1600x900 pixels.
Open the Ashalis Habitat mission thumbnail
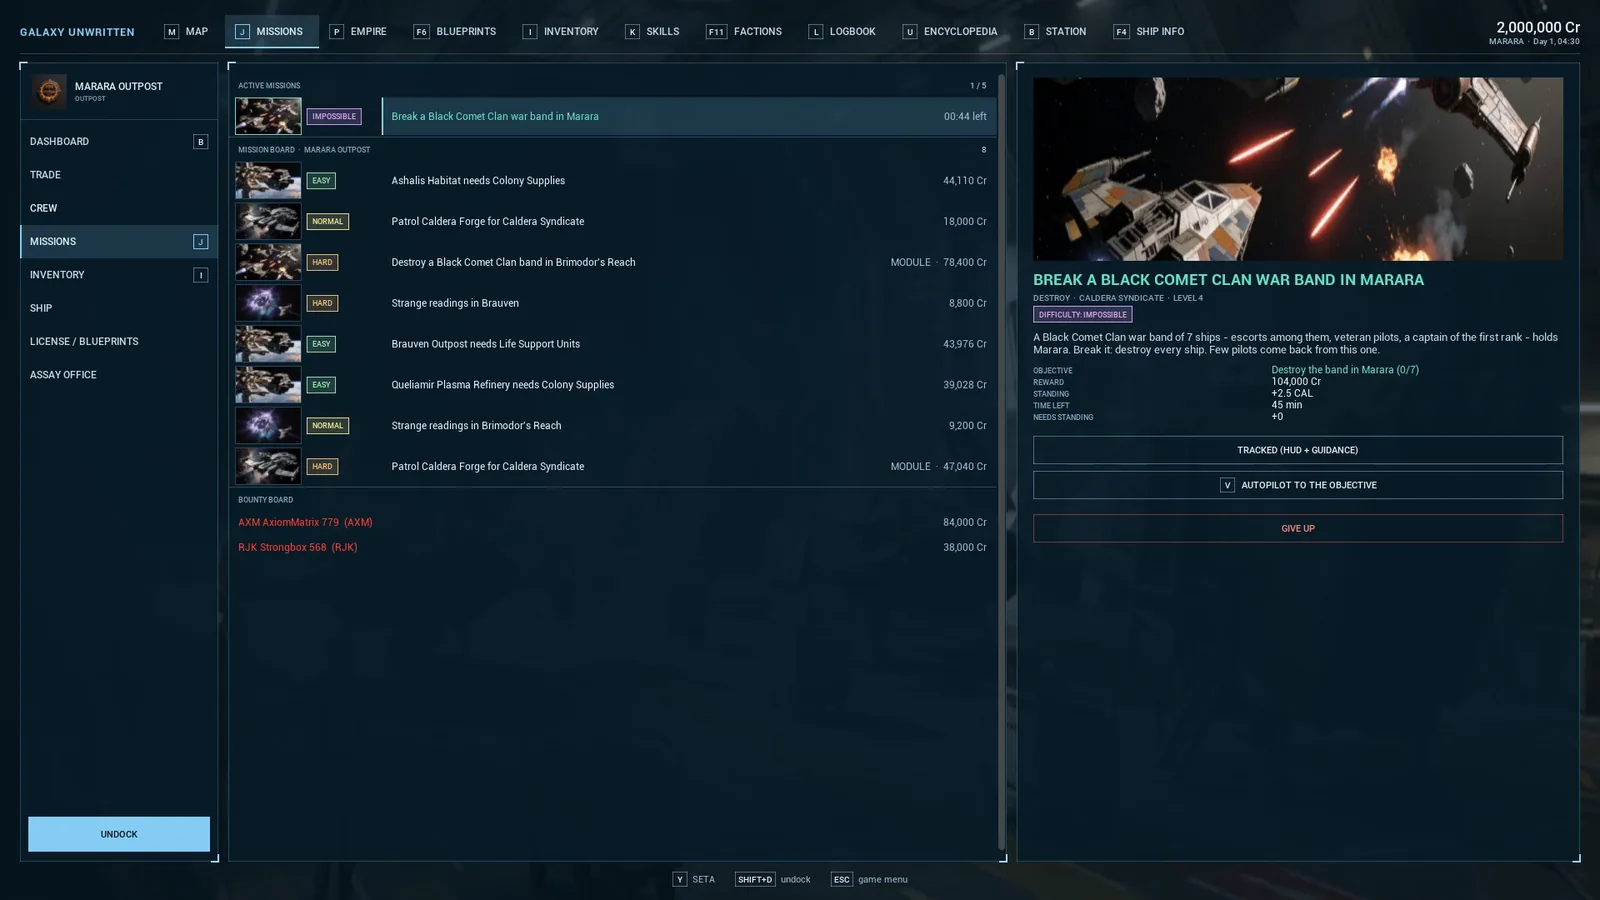[x=268, y=181]
